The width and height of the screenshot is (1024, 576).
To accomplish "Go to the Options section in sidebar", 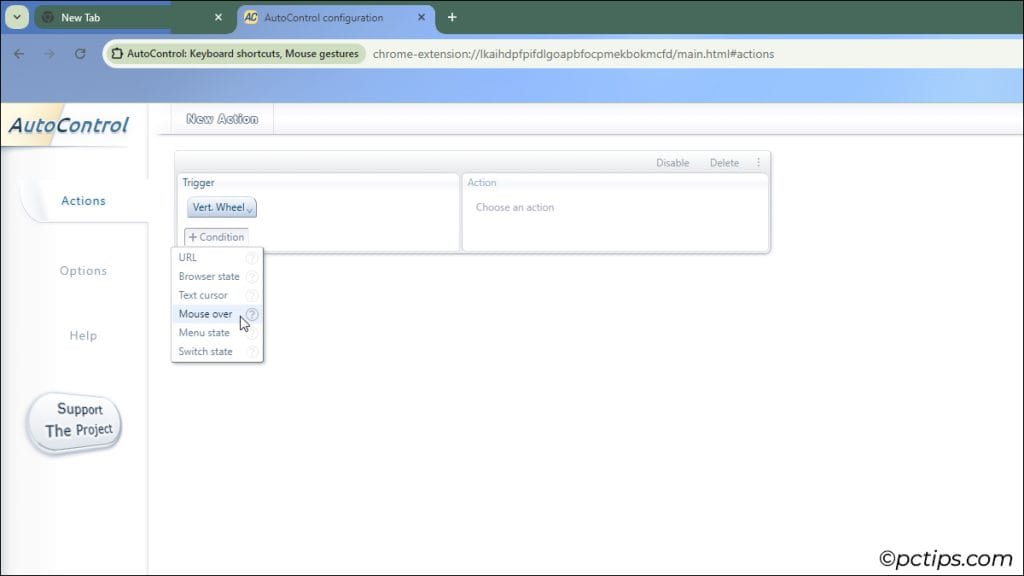I will (83, 271).
